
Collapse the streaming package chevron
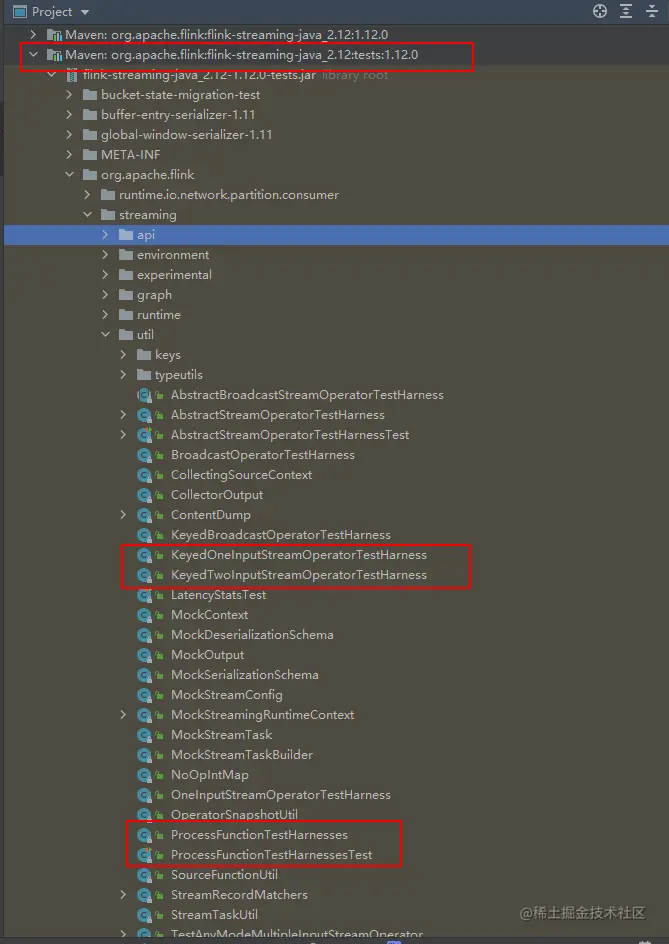tap(87, 214)
